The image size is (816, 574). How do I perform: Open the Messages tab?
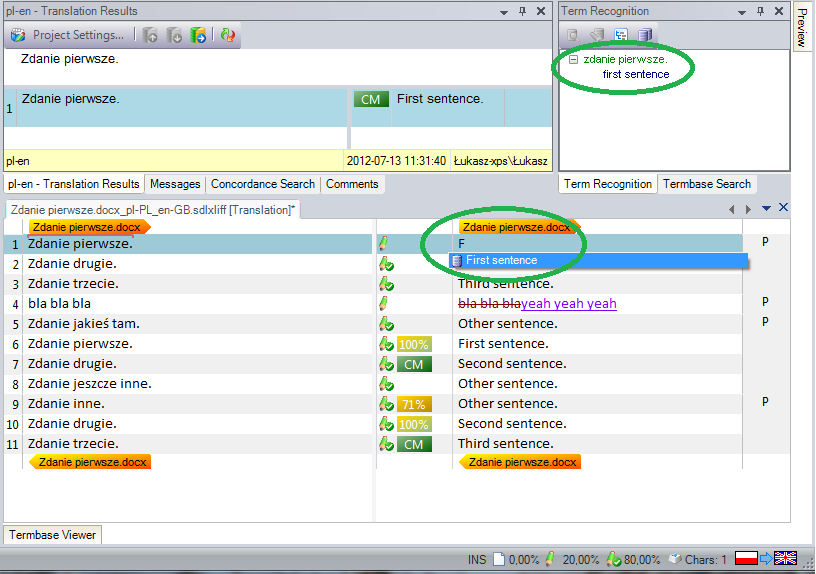175,184
